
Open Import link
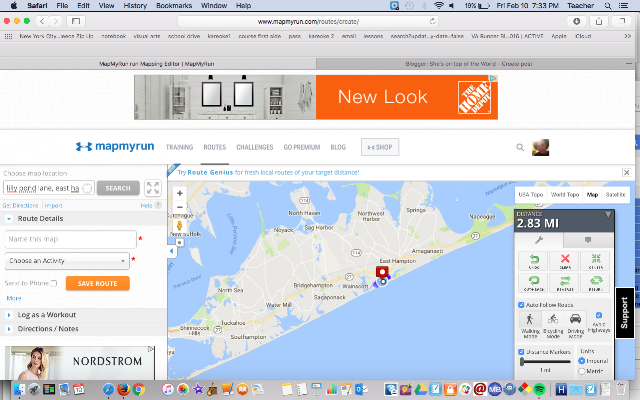(x=53, y=205)
